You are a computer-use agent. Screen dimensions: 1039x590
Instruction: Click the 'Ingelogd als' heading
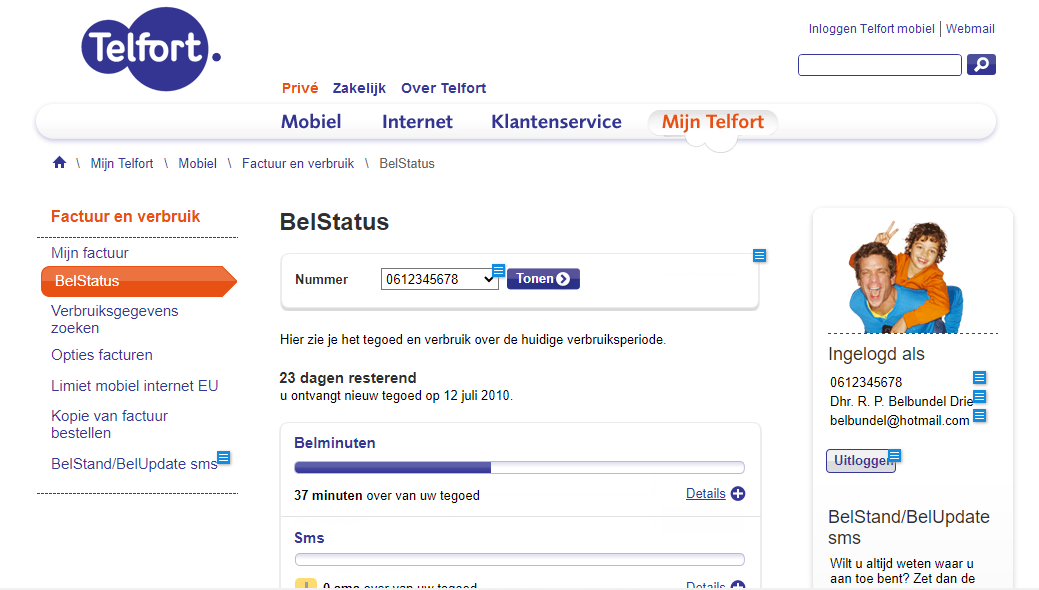click(x=876, y=354)
